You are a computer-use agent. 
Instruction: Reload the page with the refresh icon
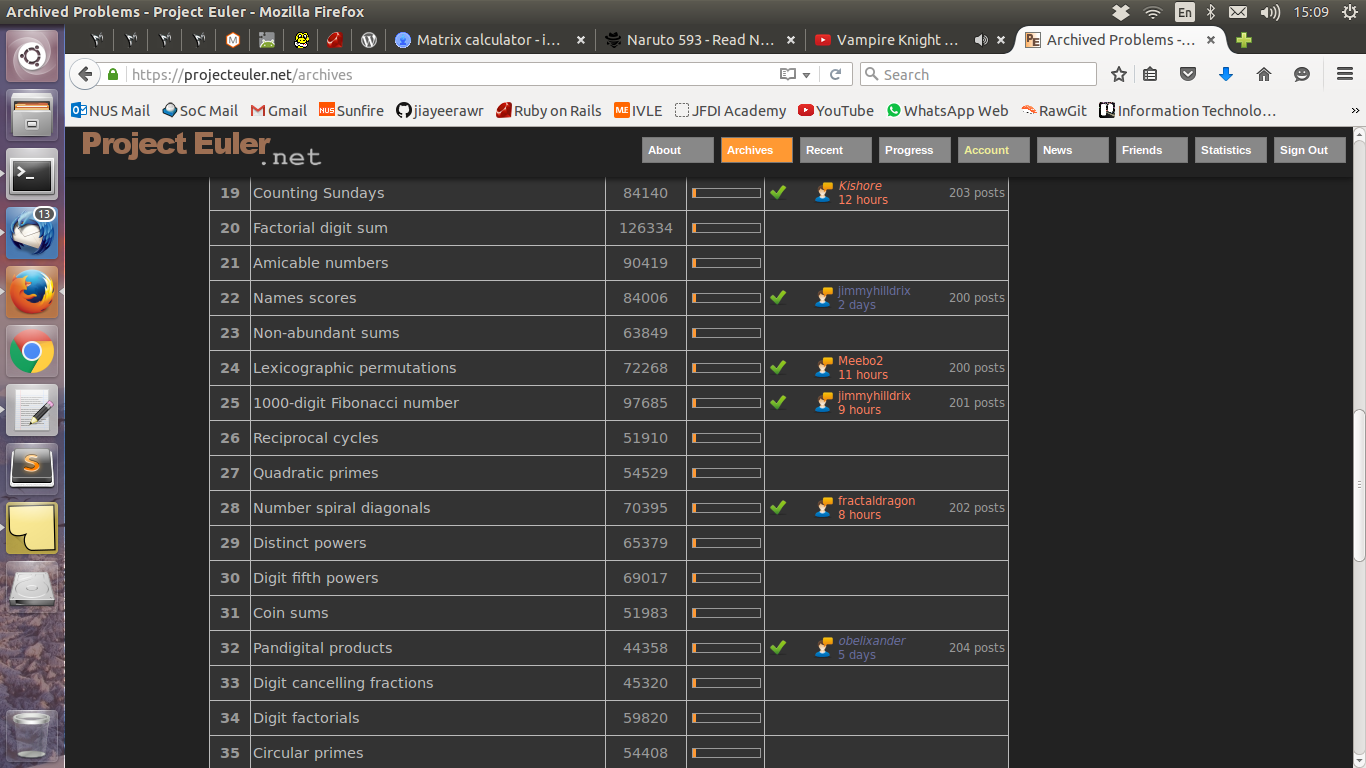click(835, 74)
